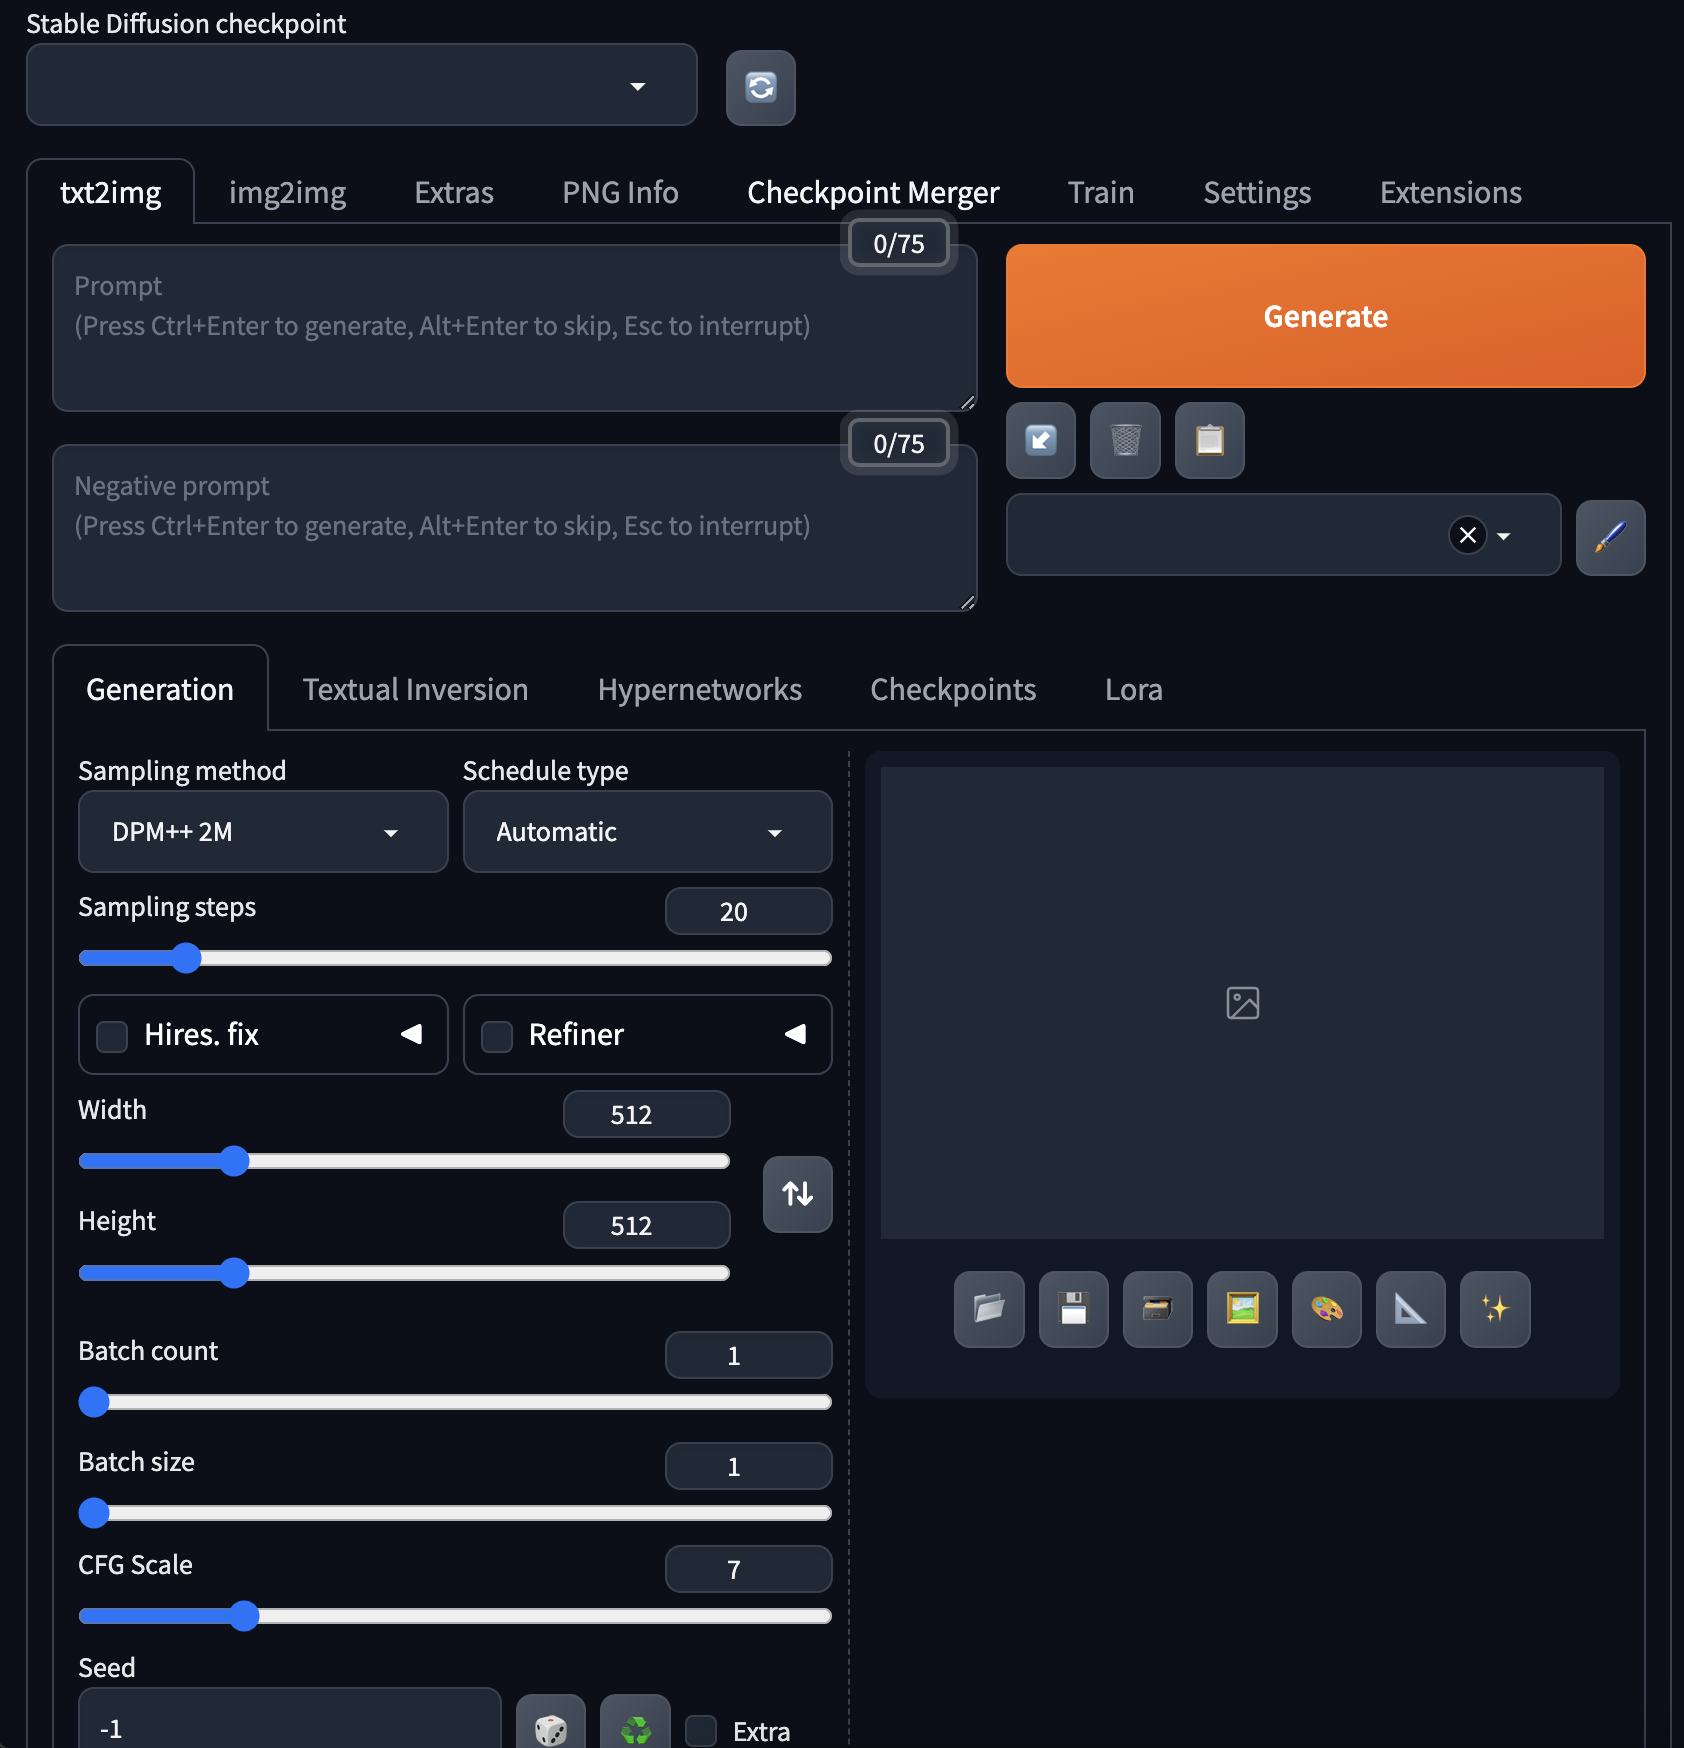Show the Hypernetworks sub-tab
The width and height of the screenshot is (1684, 1748).
click(x=699, y=689)
